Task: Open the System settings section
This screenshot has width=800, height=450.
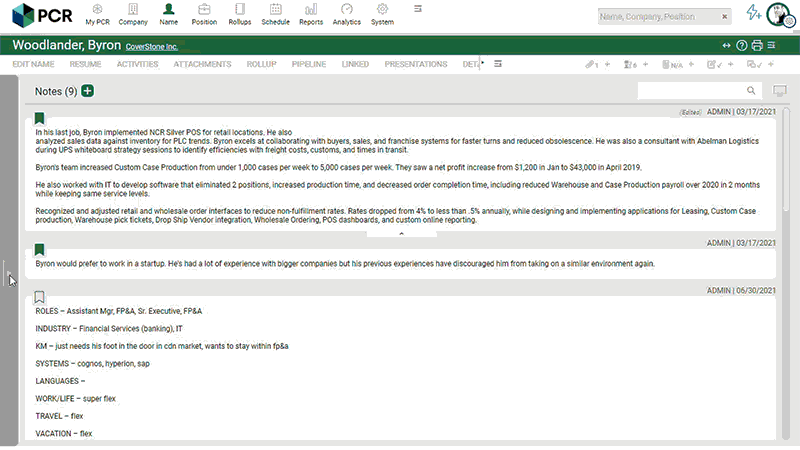Action: 382,15
